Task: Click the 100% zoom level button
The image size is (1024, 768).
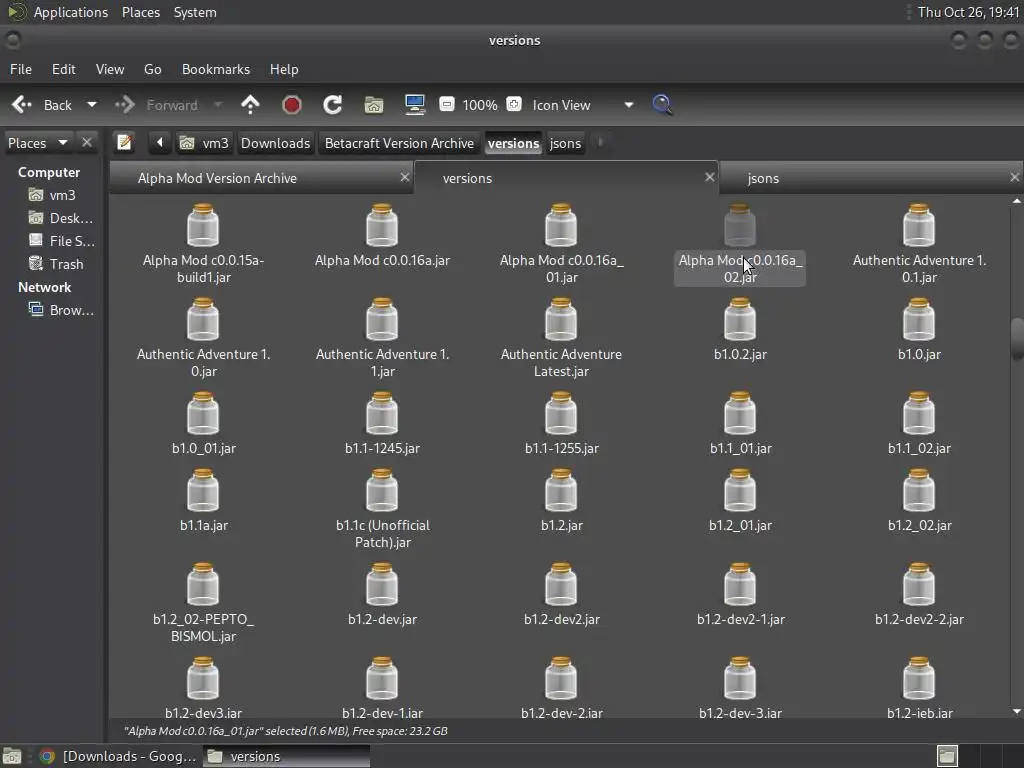Action: coord(480,105)
